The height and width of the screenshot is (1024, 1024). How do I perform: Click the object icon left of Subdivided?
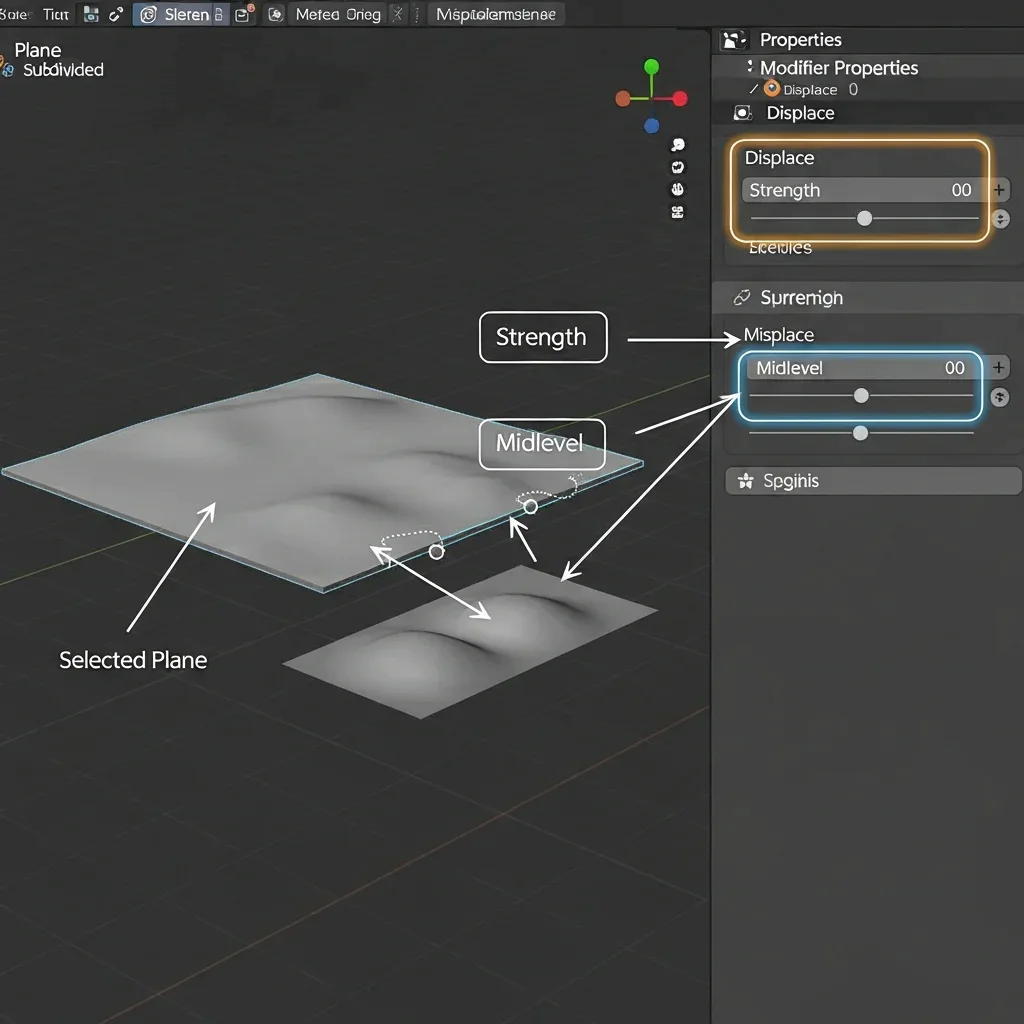(x=7, y=69)
